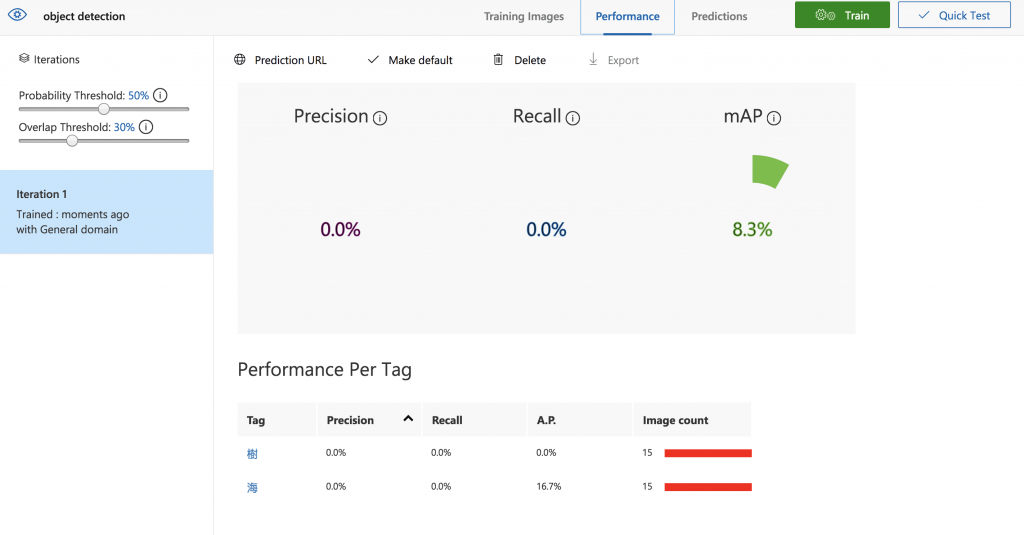The height and width of the screenshot is (535, 1024).
Task: Show the mAP info tooltip icon
Action: (773, 118)
